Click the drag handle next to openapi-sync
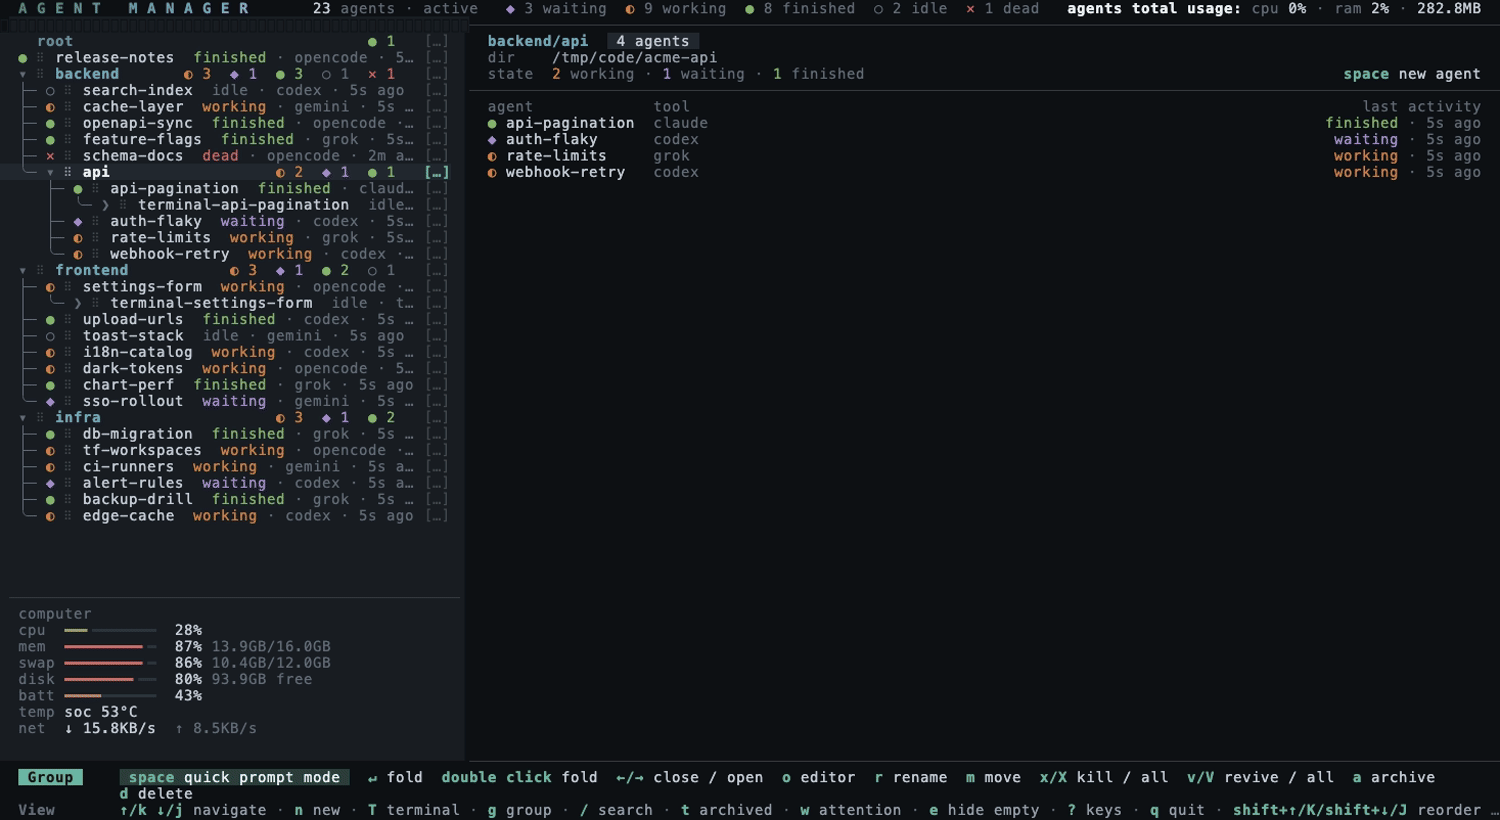 click(68, 123)
